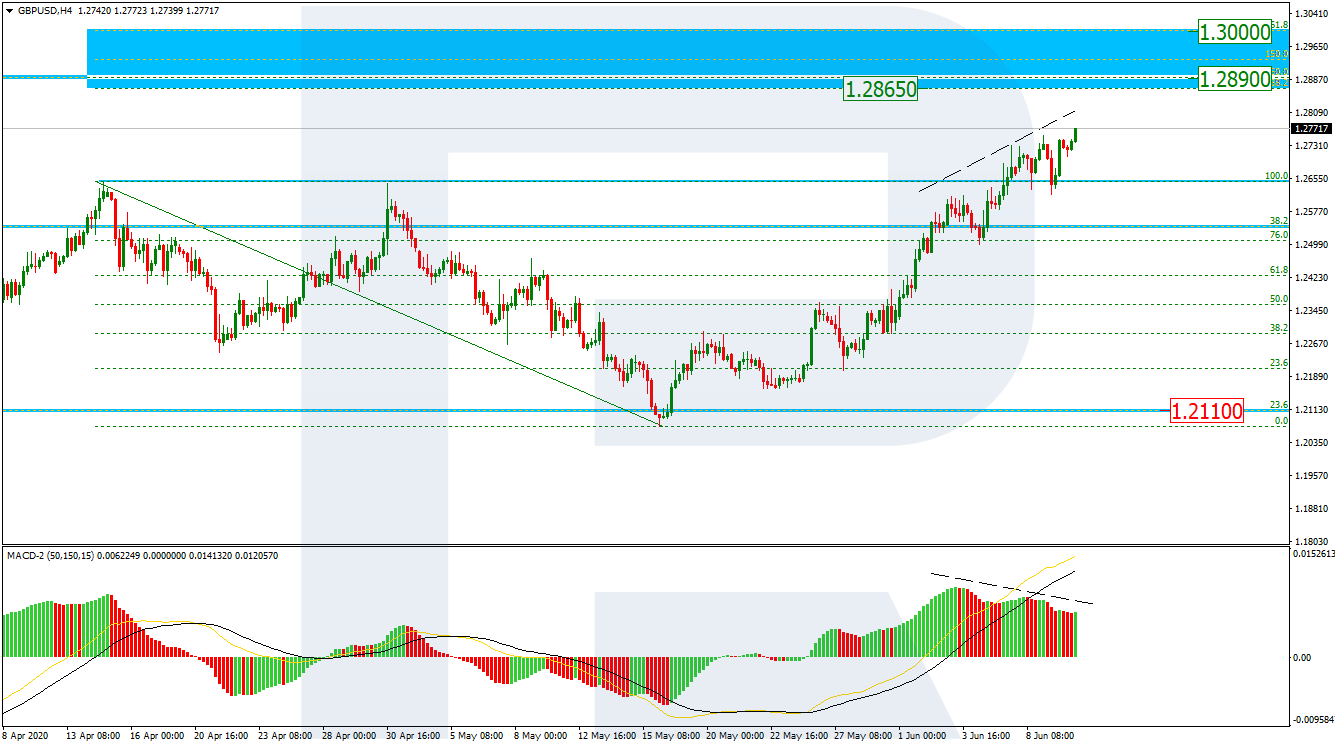The width and height of the screenshot is (1335, 747).
Task: Click the 28 Apr 00:00 time label
Action: [x=349, y=735]
